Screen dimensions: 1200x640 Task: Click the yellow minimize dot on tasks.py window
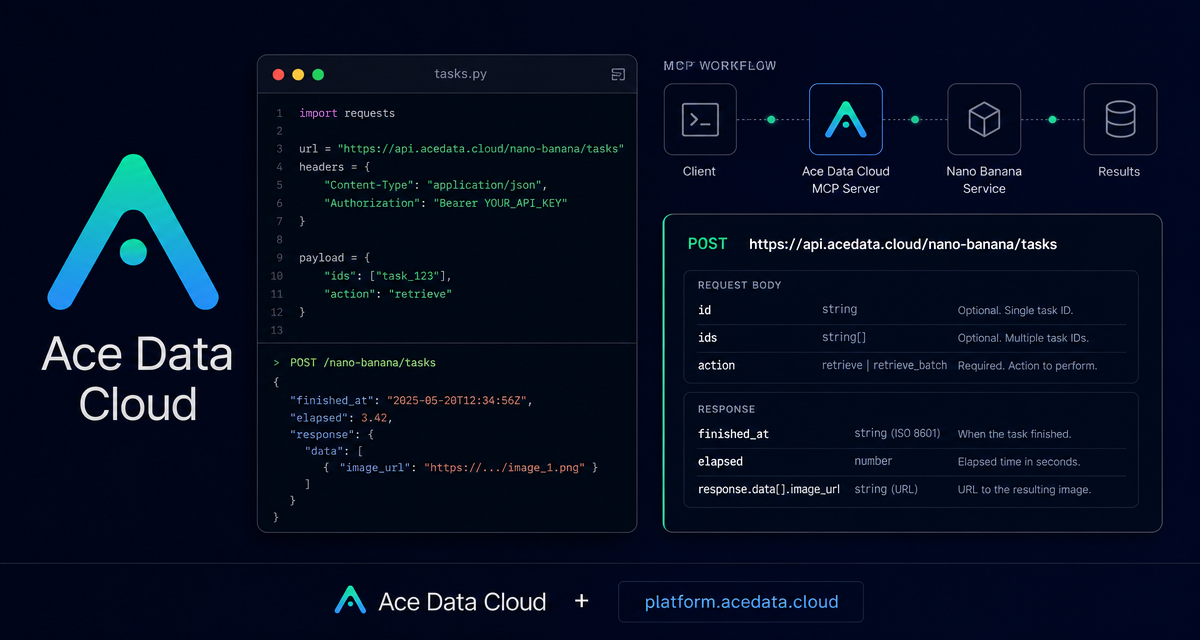298,74
